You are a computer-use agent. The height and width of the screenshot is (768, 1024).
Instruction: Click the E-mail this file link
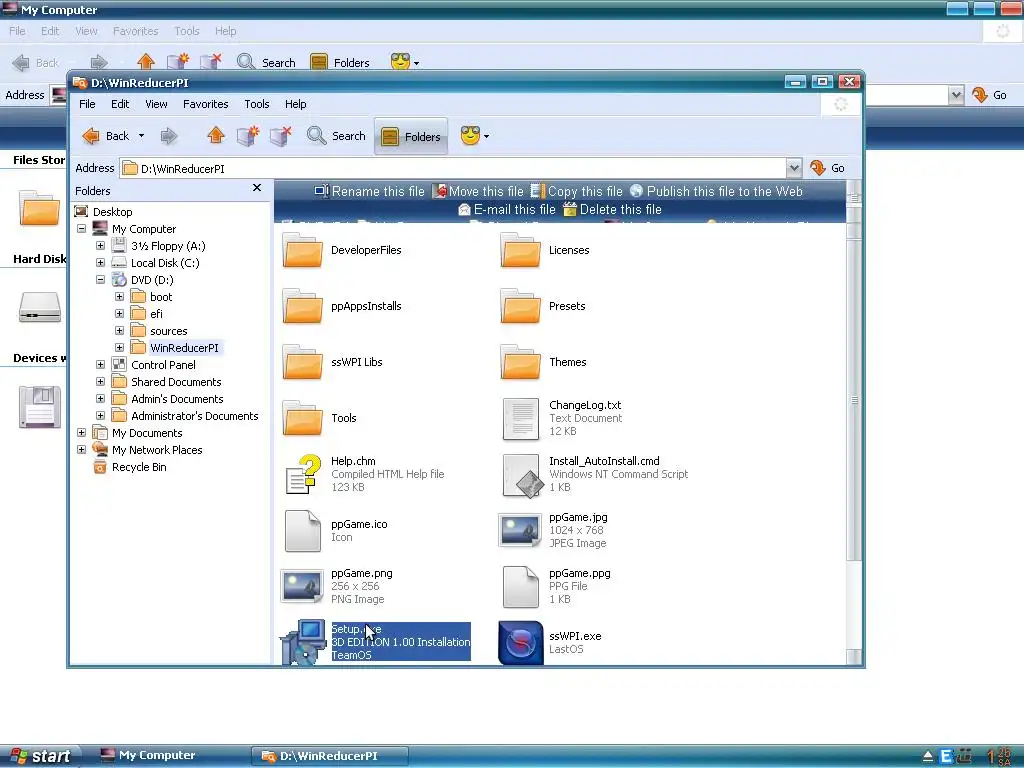507,210
